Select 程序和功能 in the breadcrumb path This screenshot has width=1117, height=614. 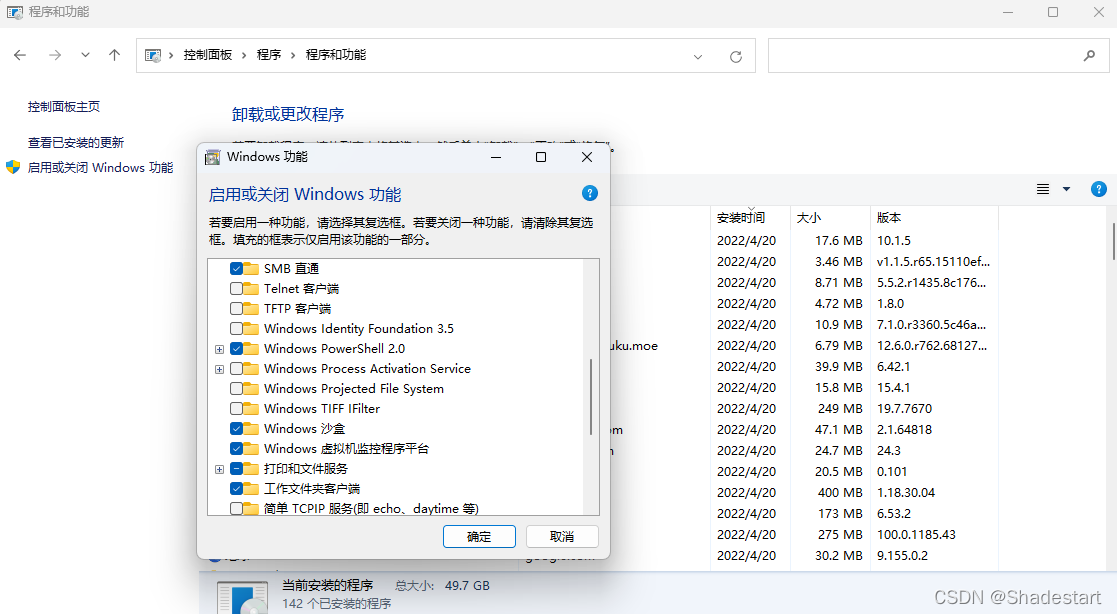point(336,55)
